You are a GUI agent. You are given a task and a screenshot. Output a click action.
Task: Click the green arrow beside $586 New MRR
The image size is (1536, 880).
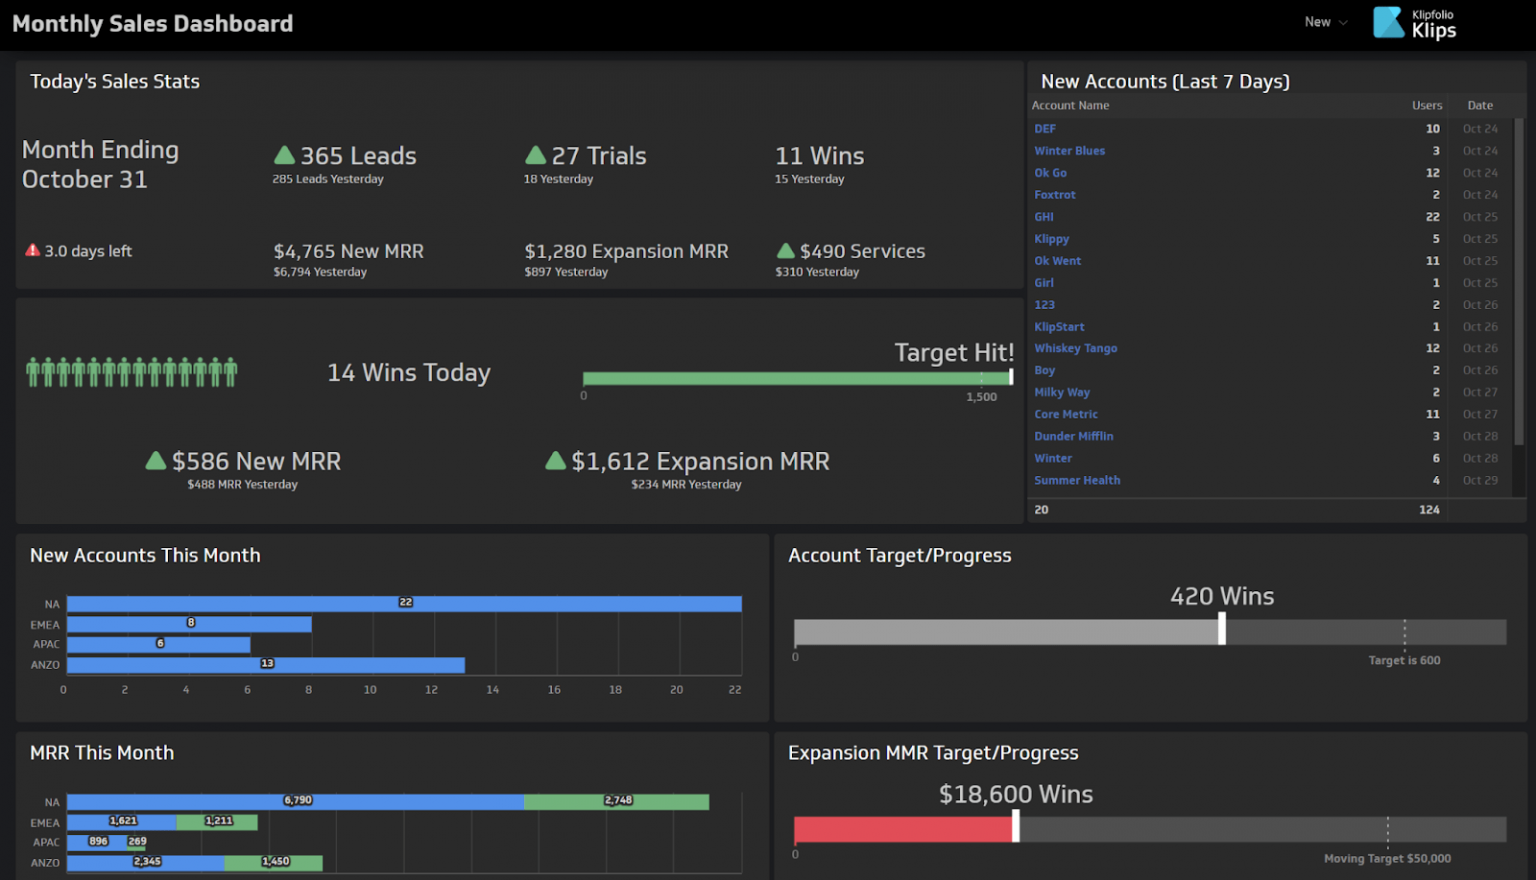click(x=155, y=461)
